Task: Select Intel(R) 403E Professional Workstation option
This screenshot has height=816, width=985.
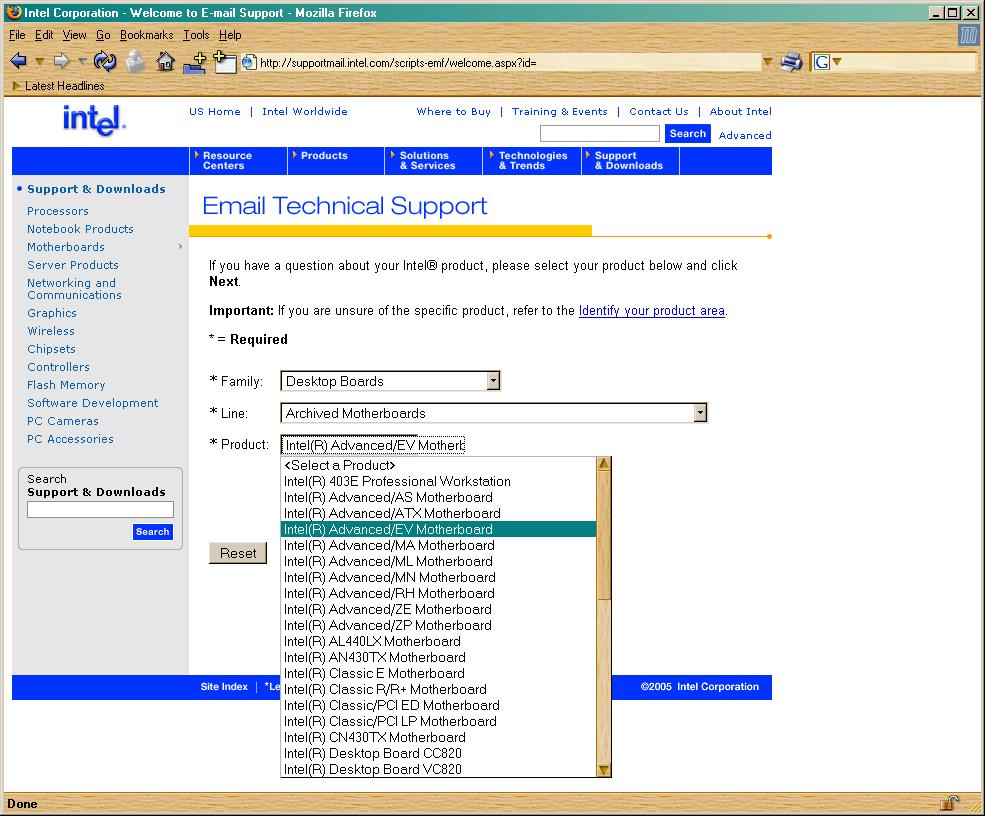Action: coord(438,481)
